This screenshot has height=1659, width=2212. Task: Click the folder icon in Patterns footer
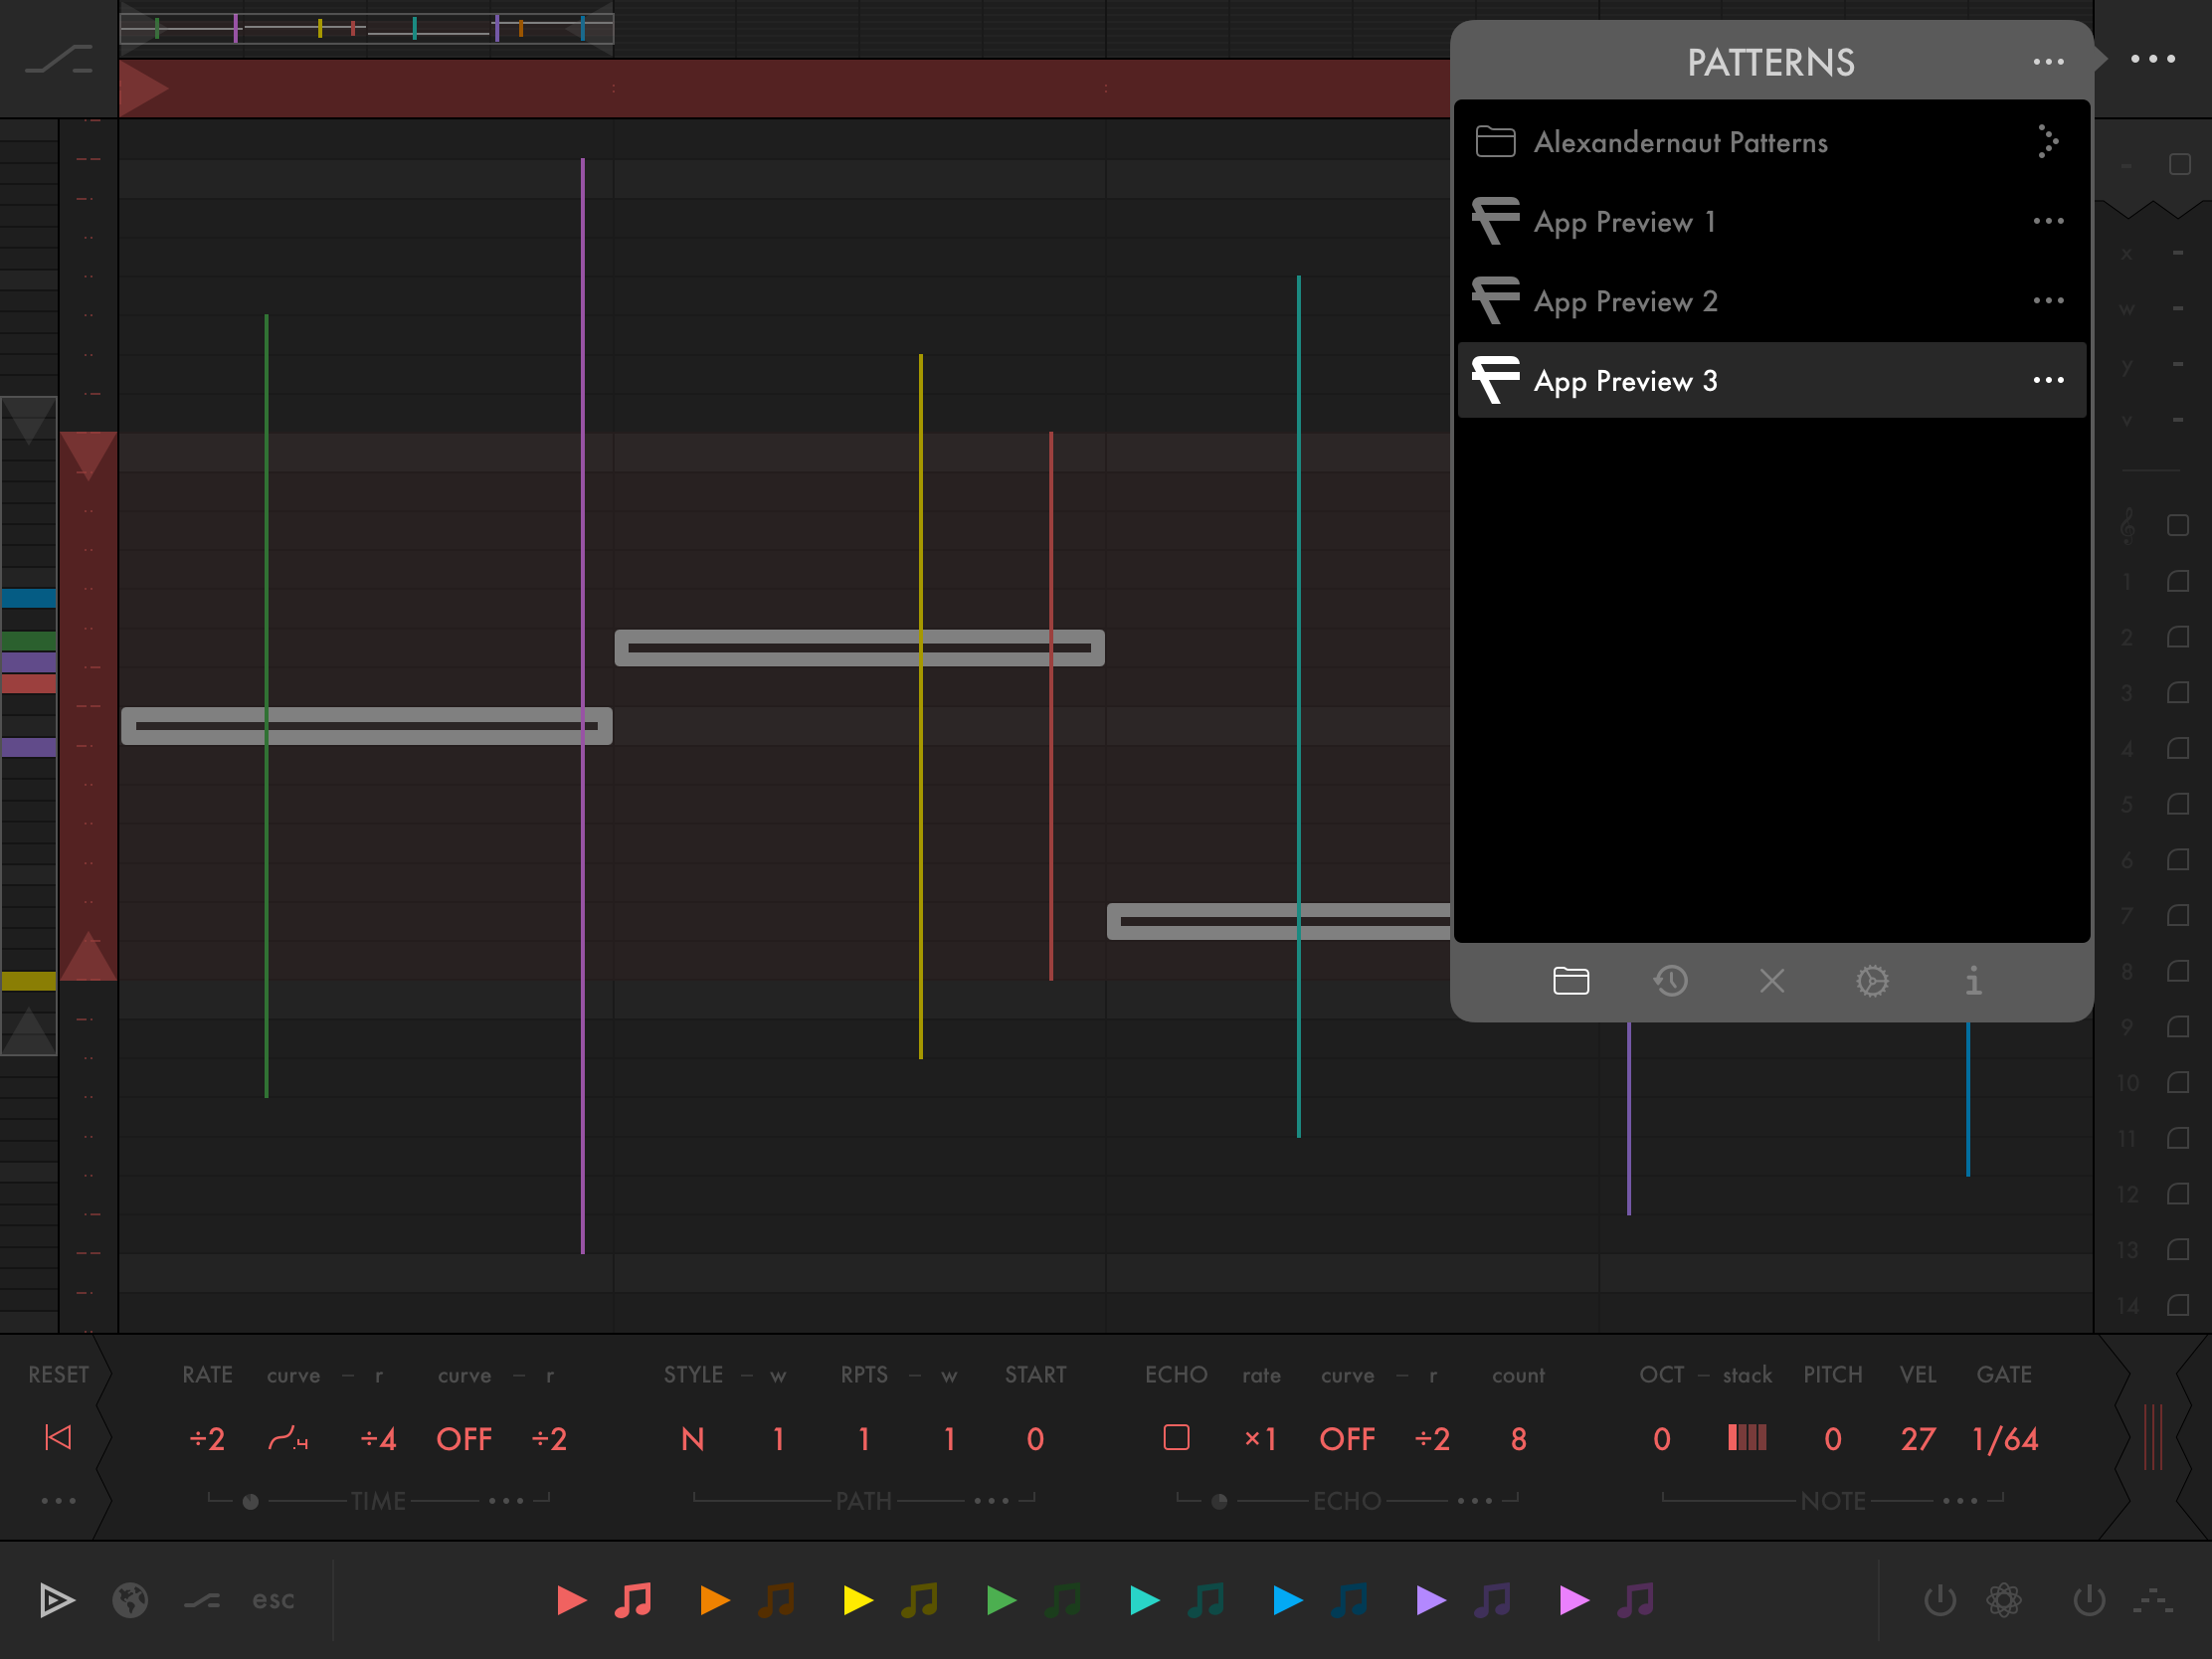pyautogui.click(x=1571, y=981)
